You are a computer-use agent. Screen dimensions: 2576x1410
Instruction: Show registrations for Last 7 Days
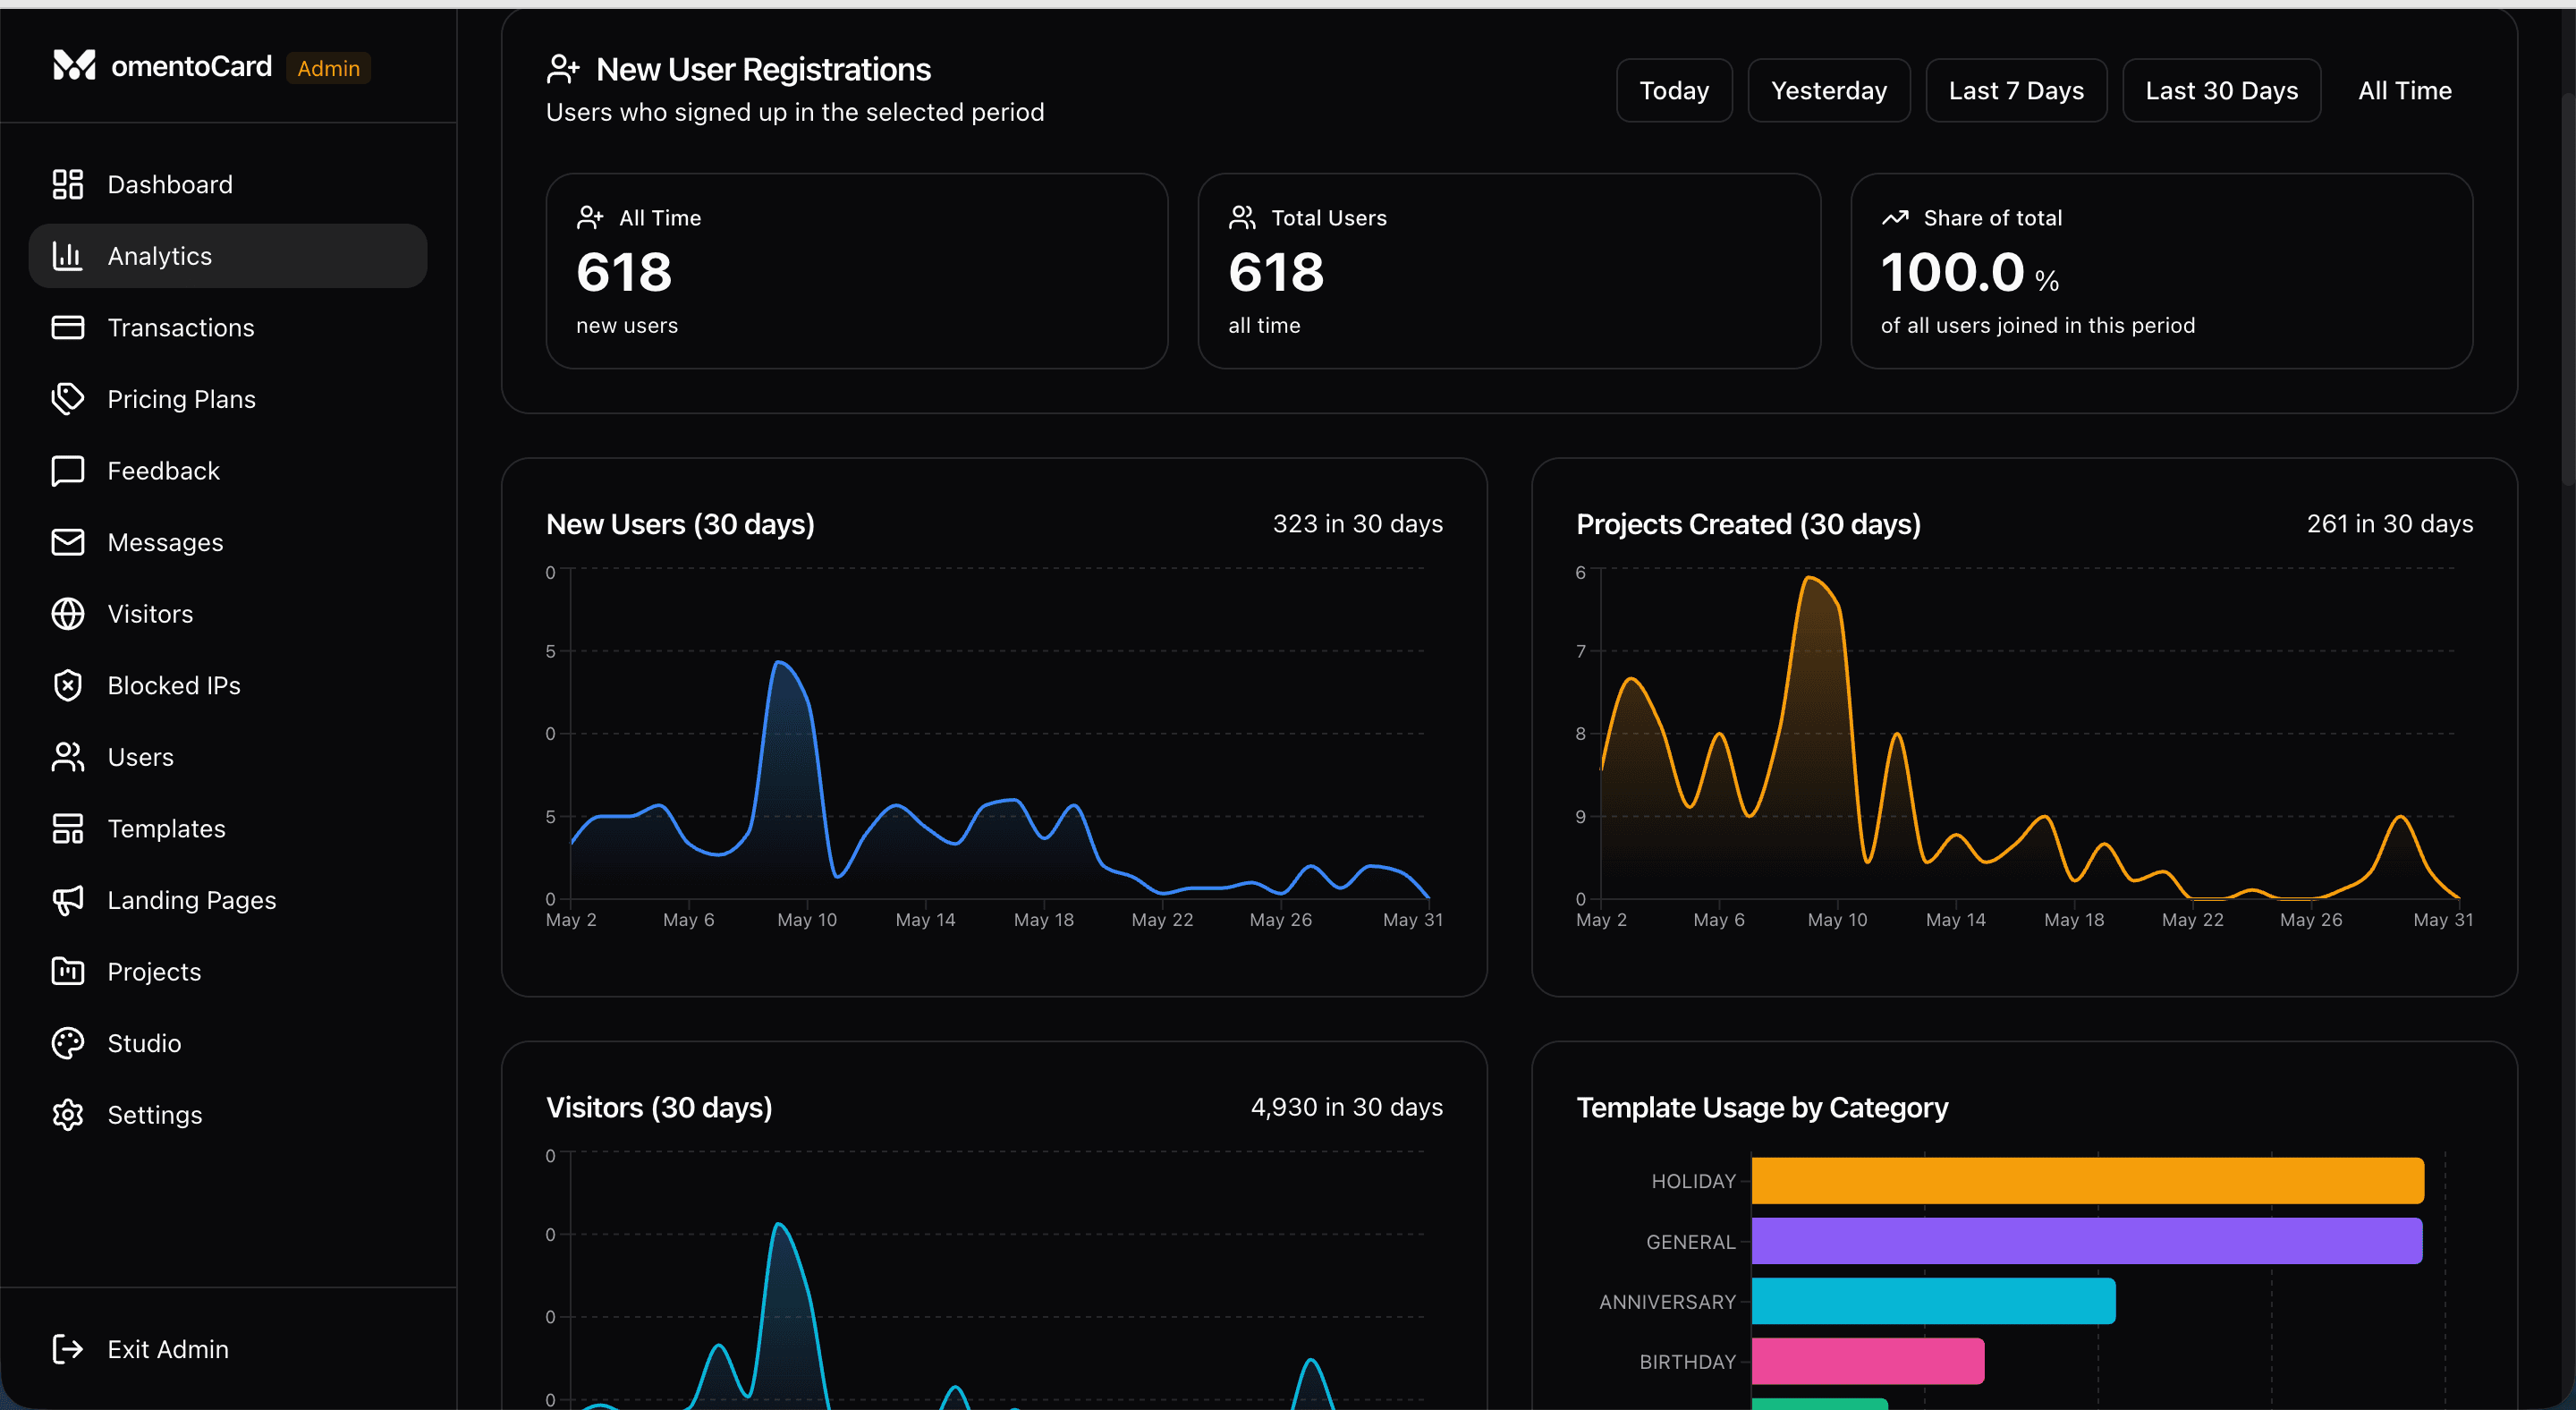(2016, 90)
